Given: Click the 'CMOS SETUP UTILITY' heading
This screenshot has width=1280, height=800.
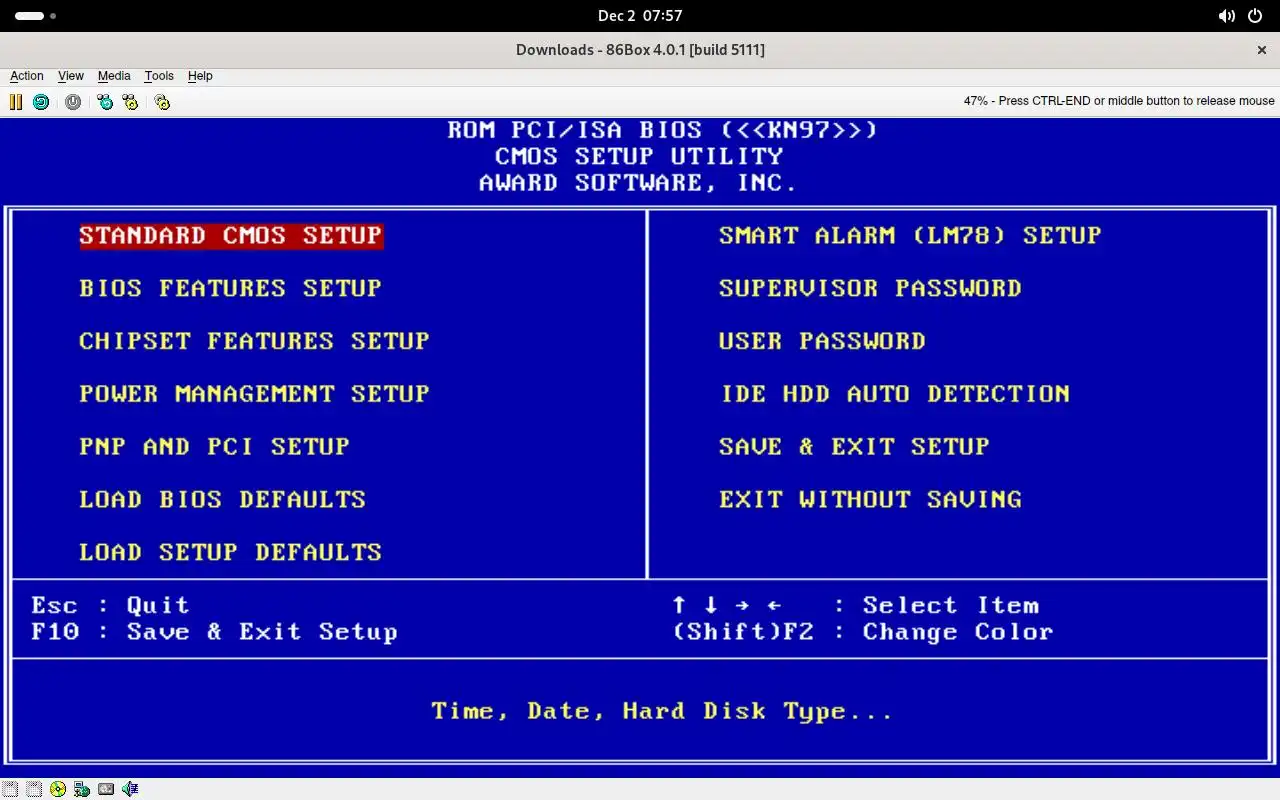Looking at the screenshot, I should click(639, 157).
